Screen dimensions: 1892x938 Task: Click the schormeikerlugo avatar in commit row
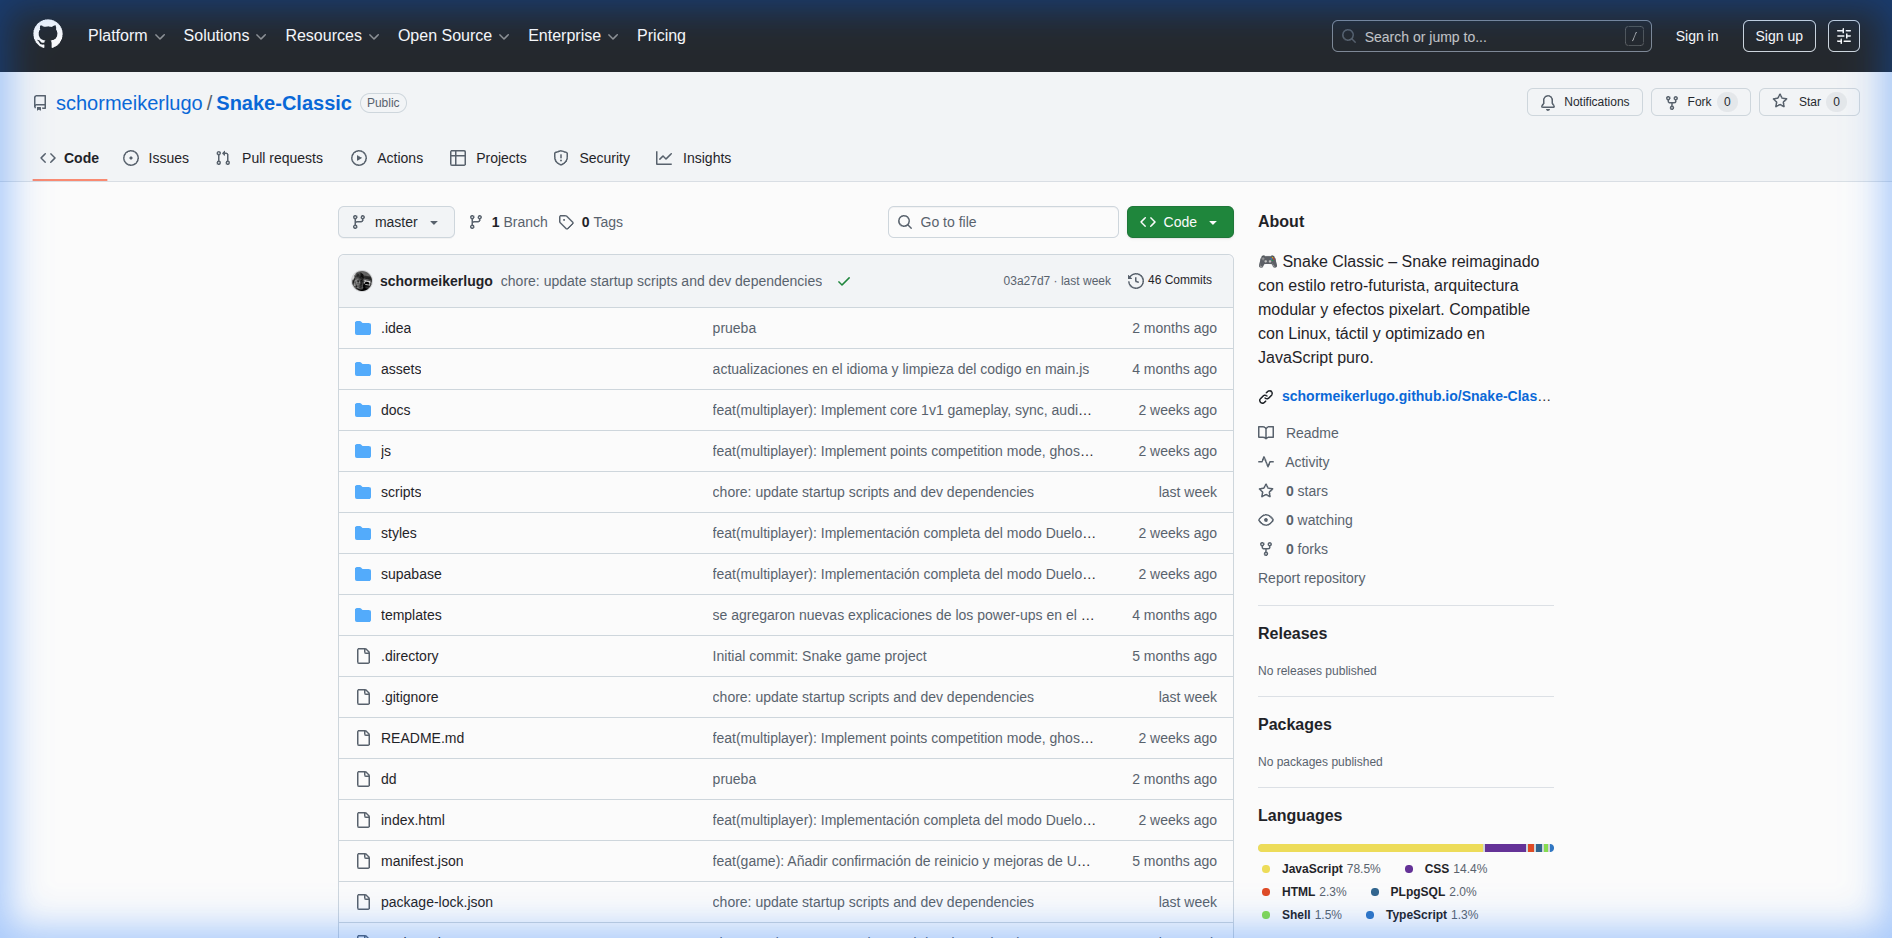[x=362, y=281]
